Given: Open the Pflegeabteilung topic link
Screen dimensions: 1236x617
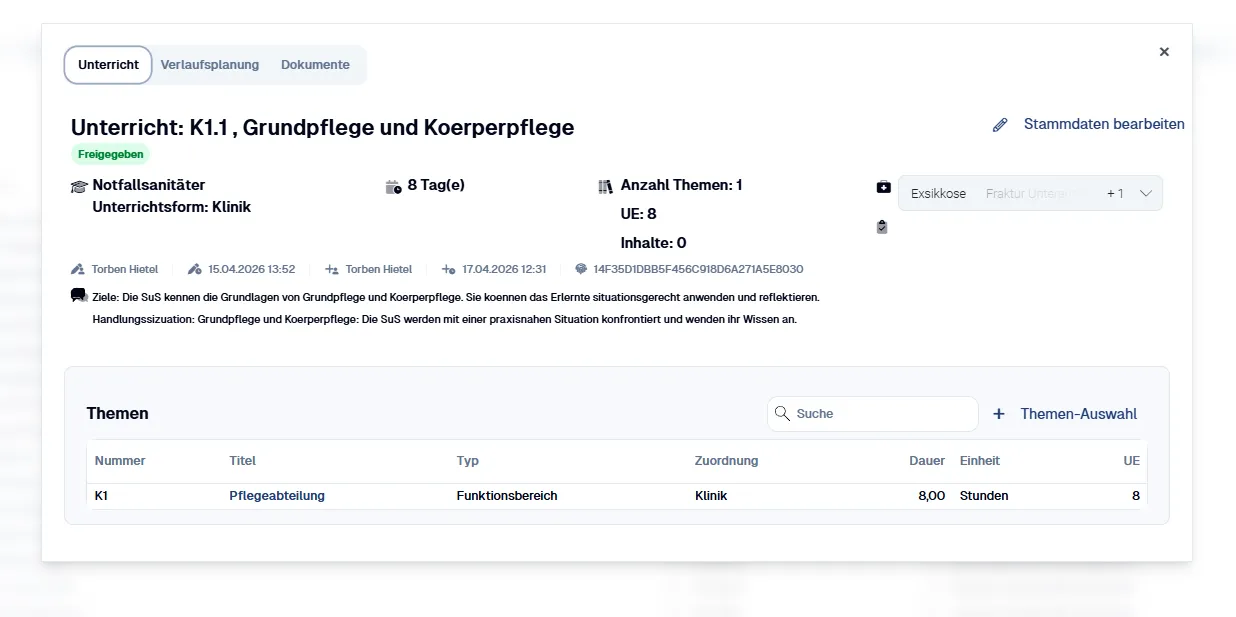Looking at the screenshot, I should point(277,495).
